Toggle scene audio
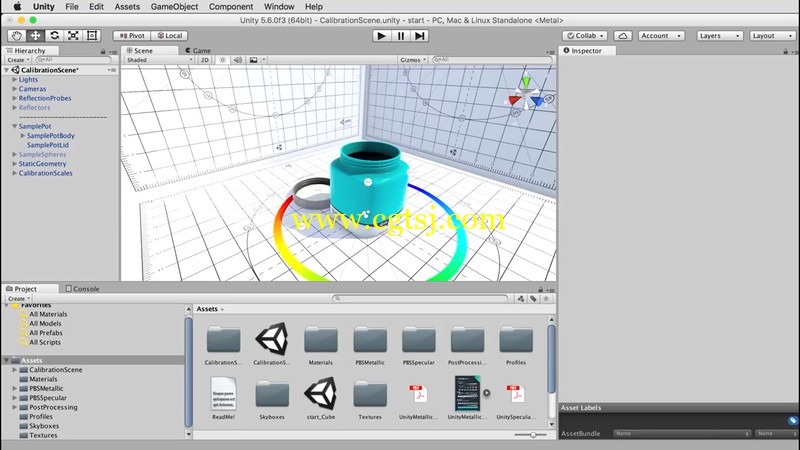This screenshot has height=450, width=800. 238,60
